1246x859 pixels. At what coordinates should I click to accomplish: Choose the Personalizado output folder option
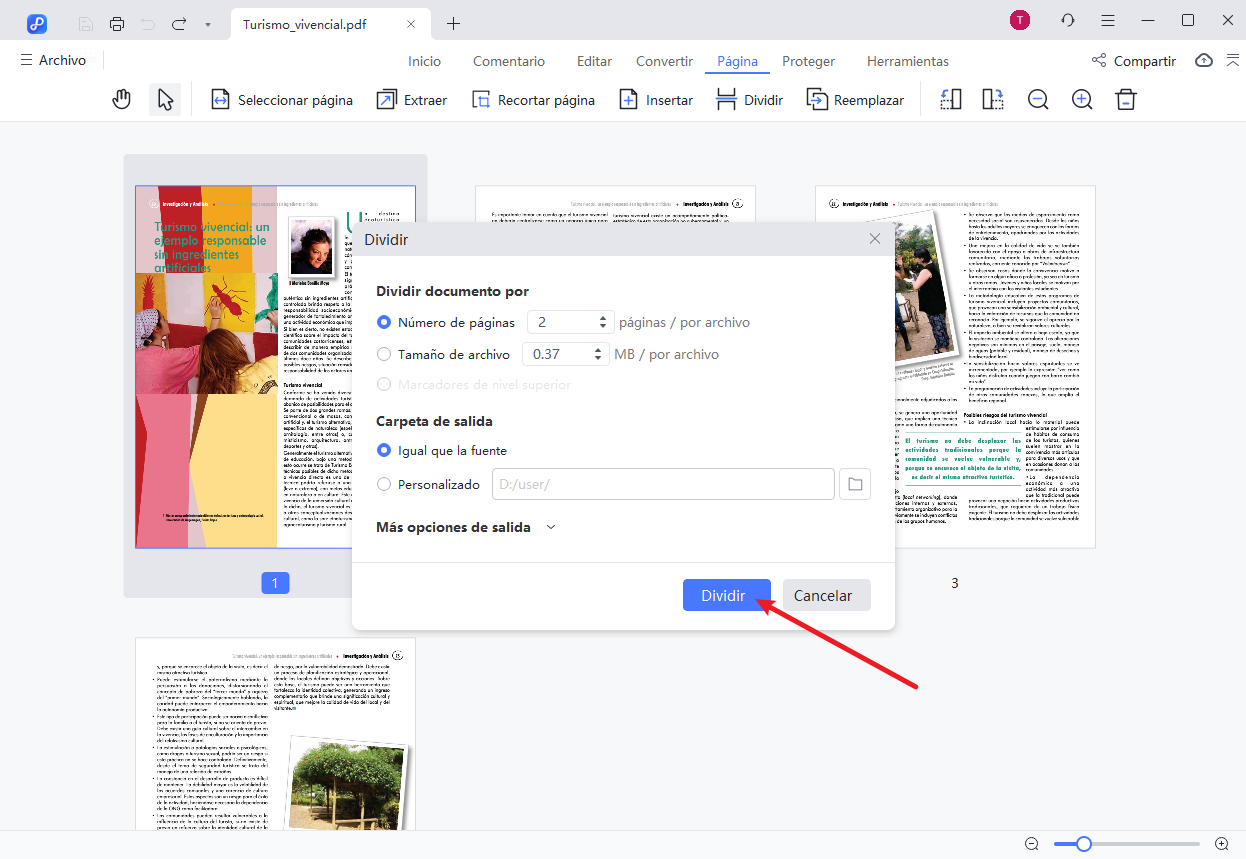point(384,484)
